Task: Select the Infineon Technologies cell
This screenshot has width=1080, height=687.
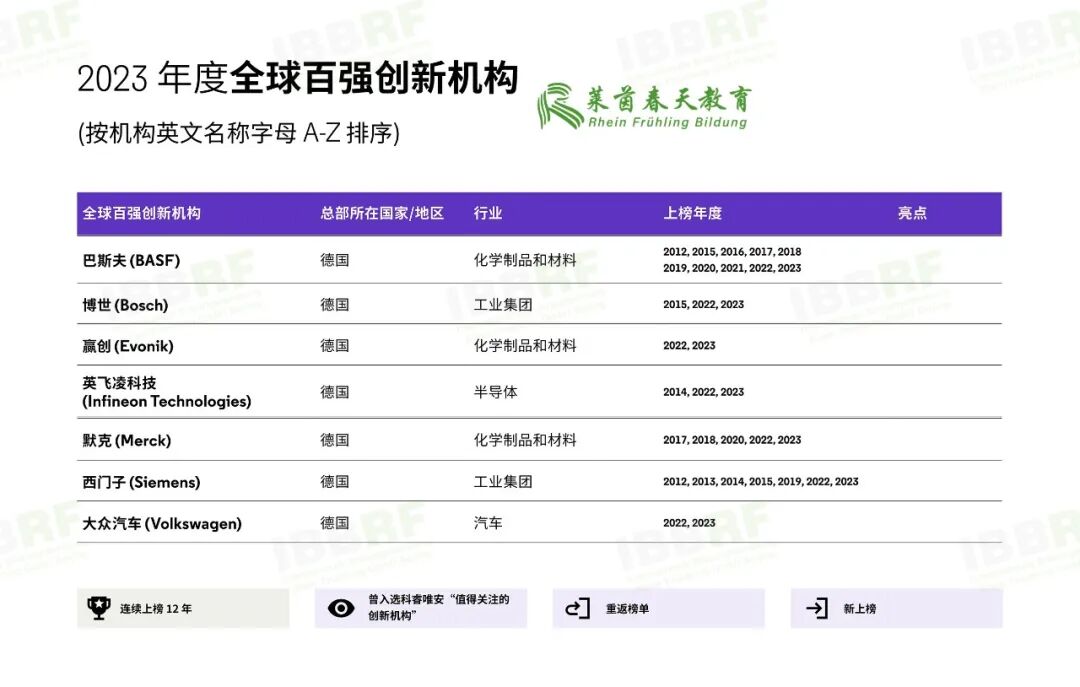Action: [x=167, y=392]
